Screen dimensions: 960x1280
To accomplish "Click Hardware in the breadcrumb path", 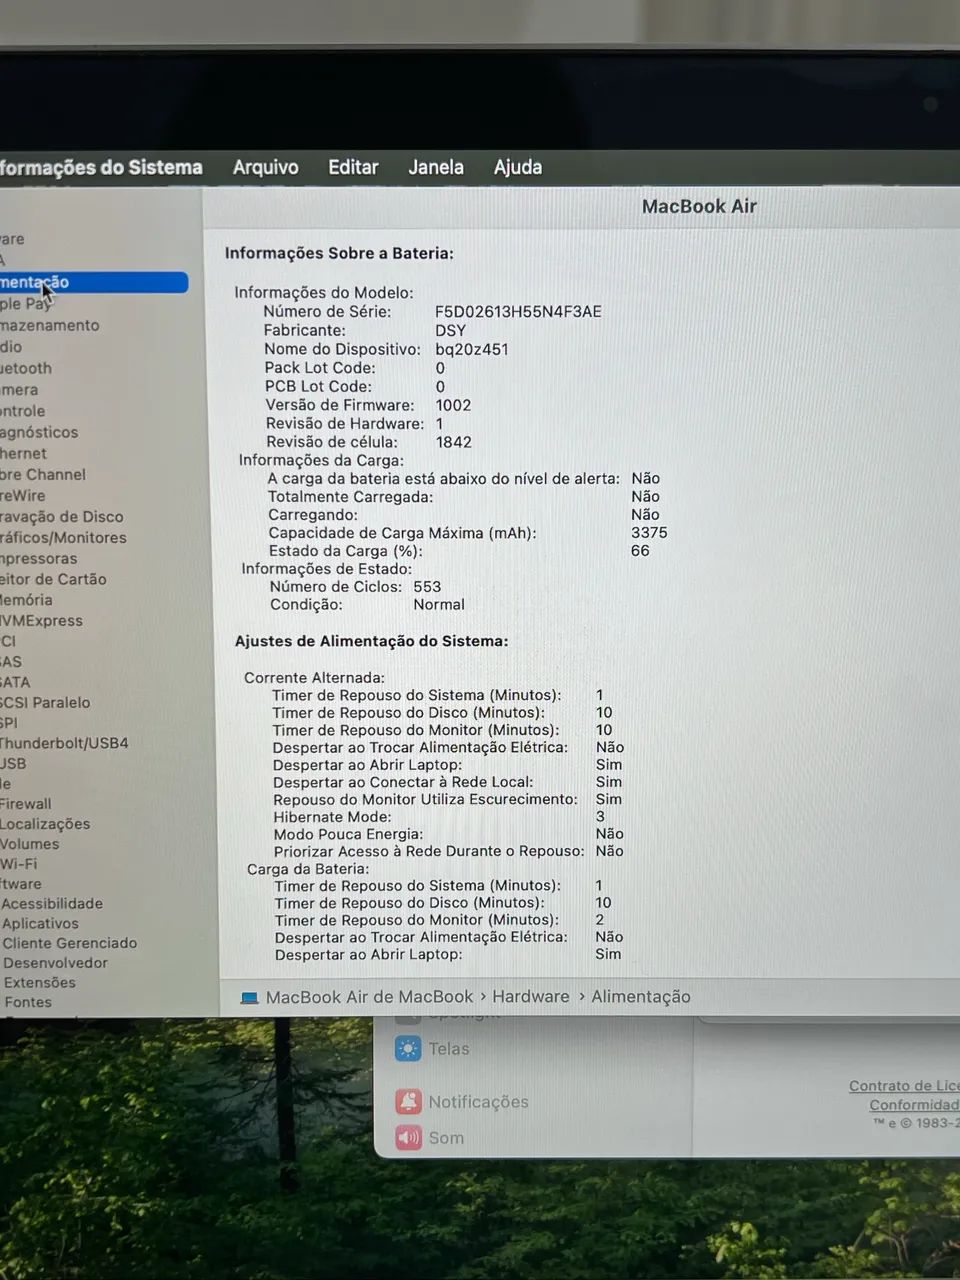I will pyautogui.click(x=531, y=996).
